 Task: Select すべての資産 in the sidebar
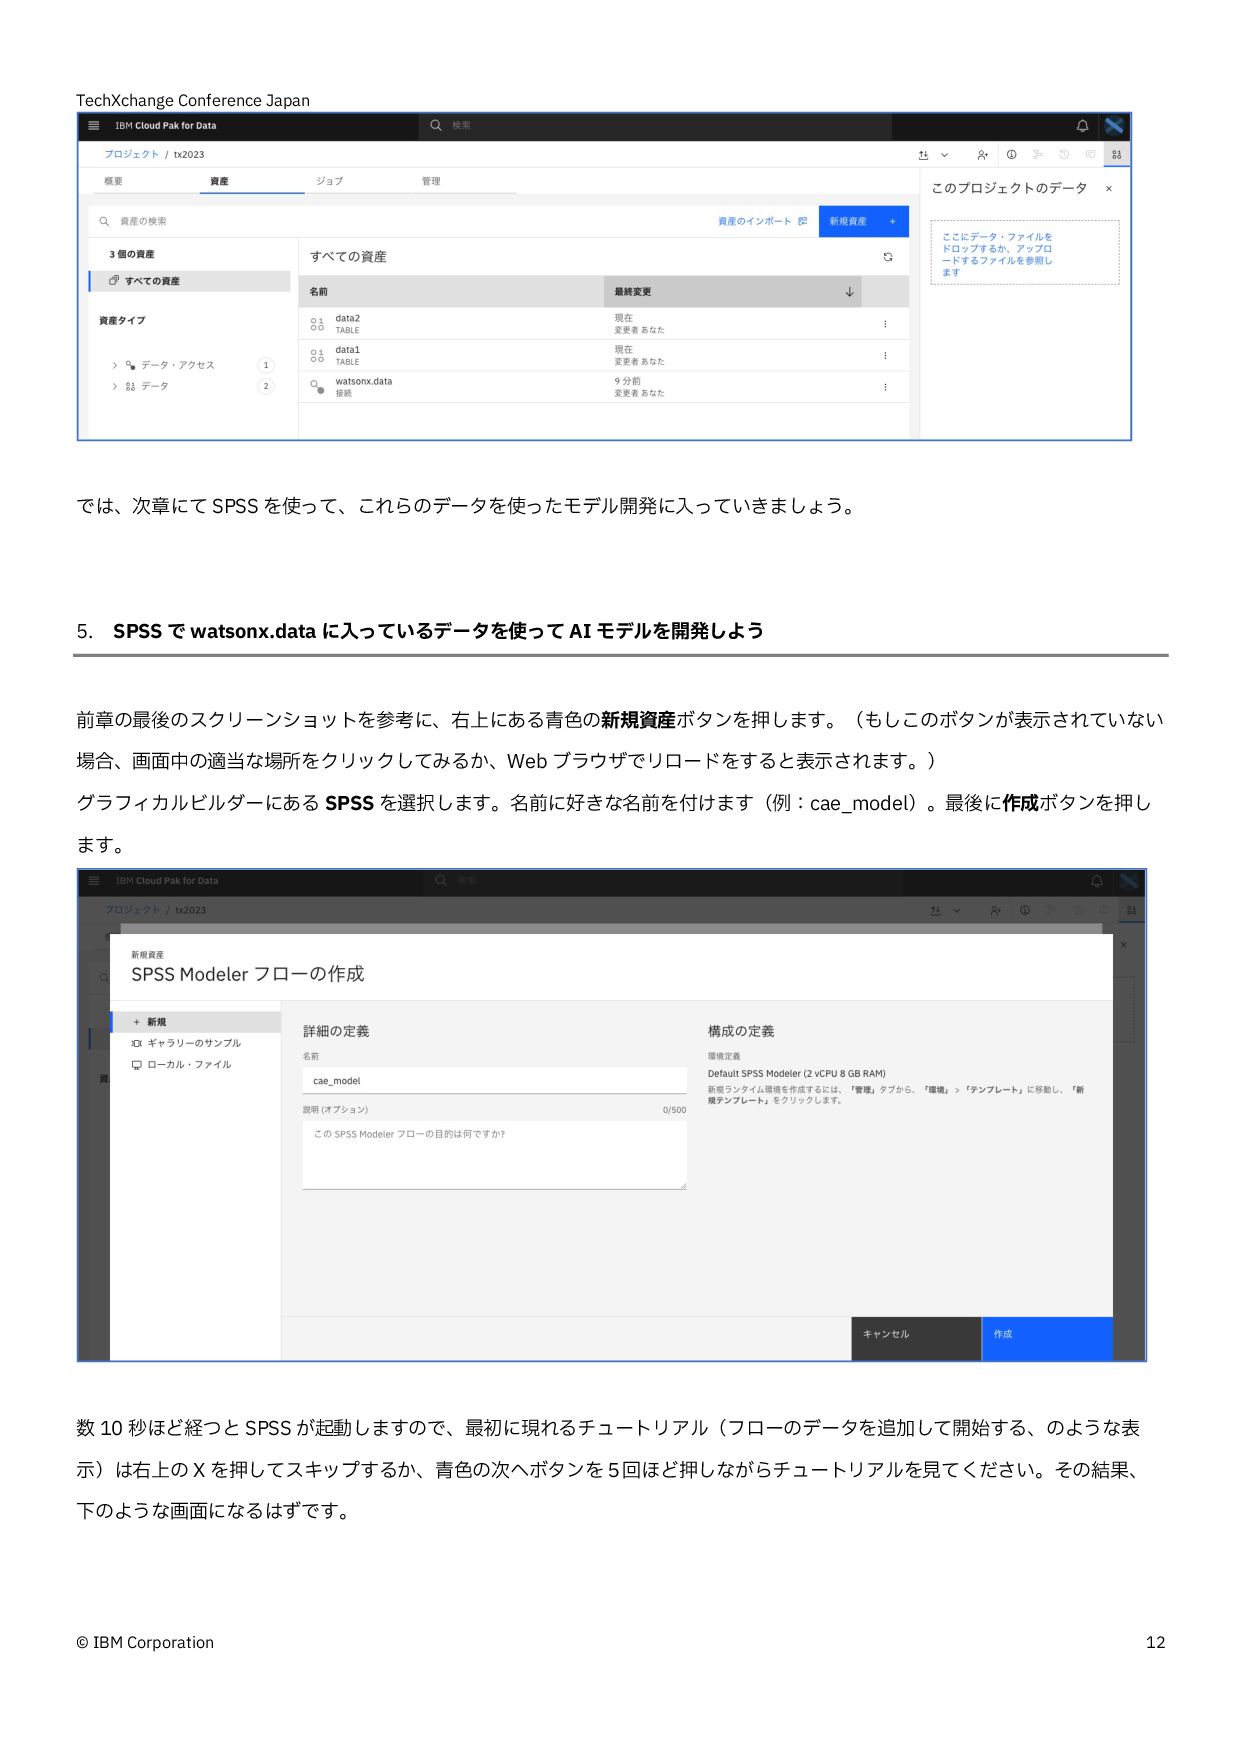tap(190, 281)
